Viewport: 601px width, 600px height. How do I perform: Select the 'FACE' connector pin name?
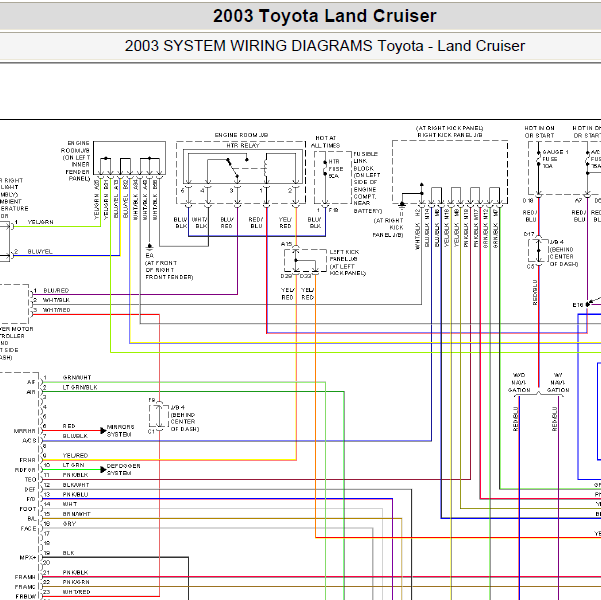click(x=28, y=528)
